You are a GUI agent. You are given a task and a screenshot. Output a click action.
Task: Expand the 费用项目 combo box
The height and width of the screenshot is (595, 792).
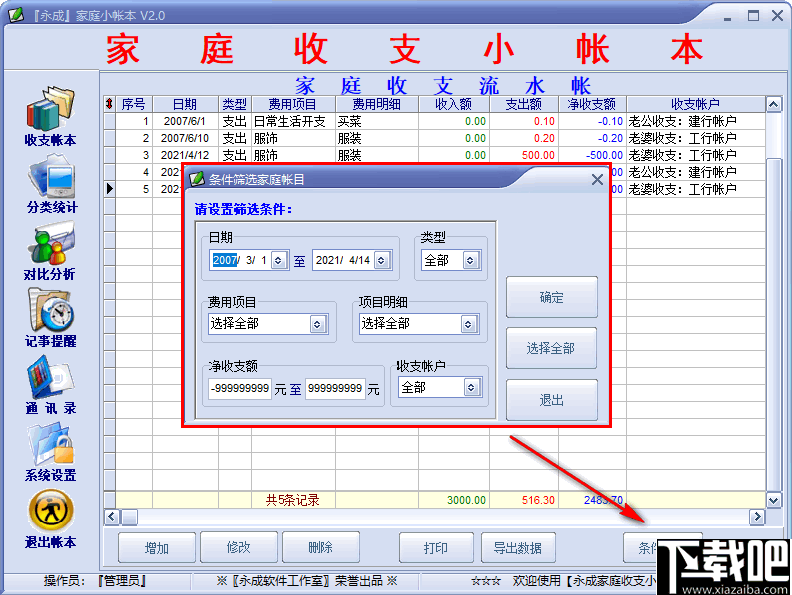[x=317, y=324]
